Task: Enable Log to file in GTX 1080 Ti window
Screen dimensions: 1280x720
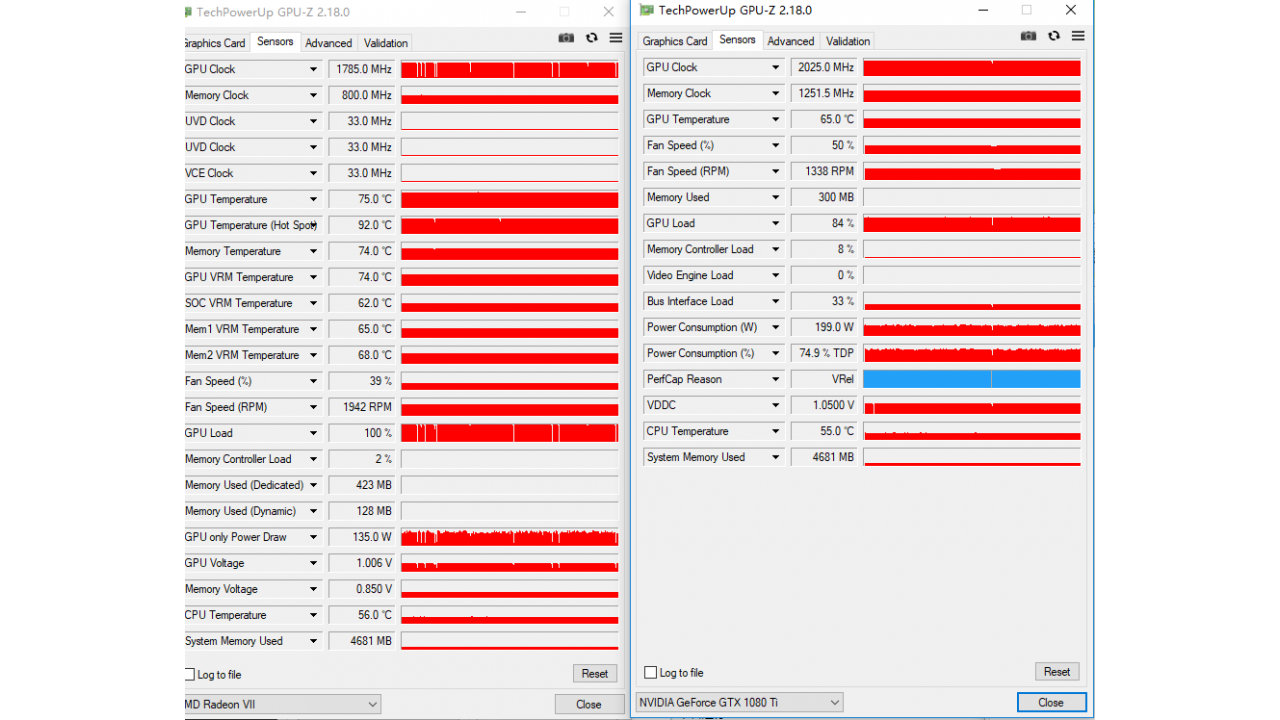Action: pos(651,672)
